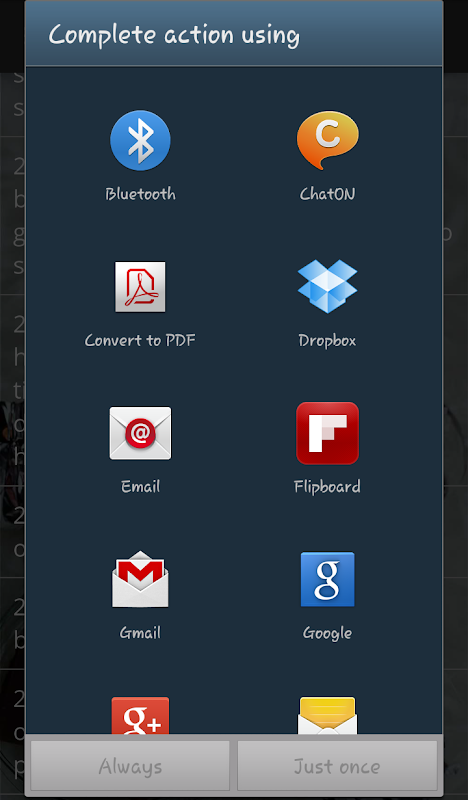Tap the Convert to PDF label
Viewport: 468px width, 800px height.
coord(140,340)
